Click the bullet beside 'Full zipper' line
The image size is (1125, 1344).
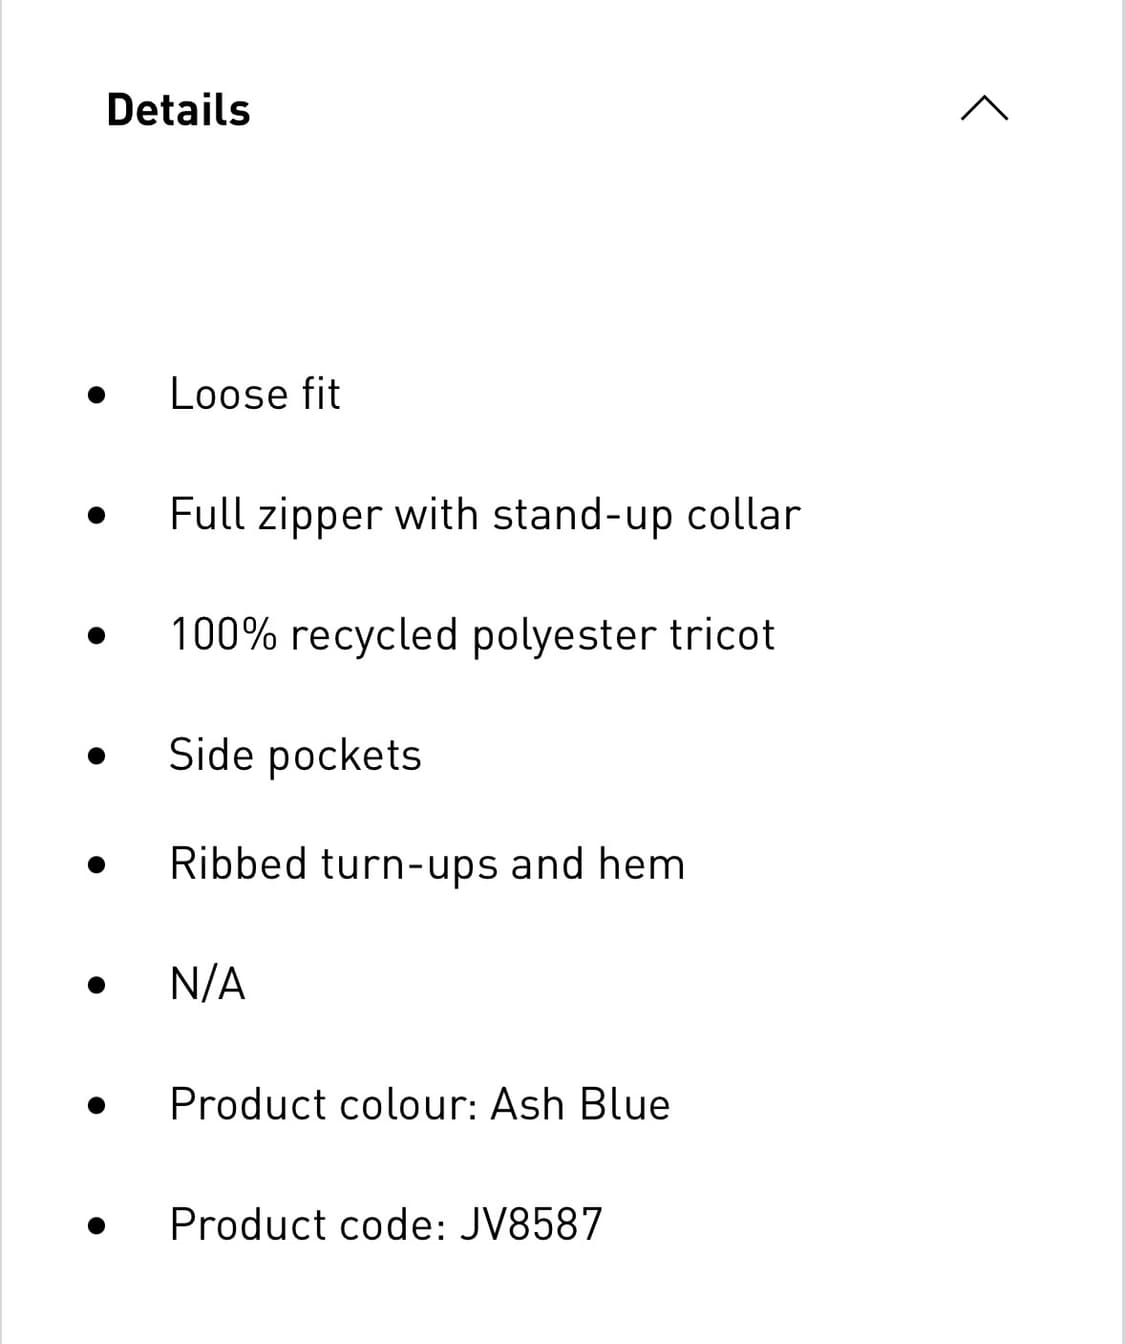96,516
